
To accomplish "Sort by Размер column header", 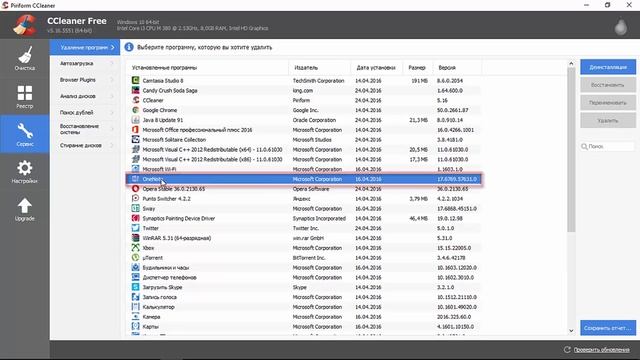I will coord(418,67).
